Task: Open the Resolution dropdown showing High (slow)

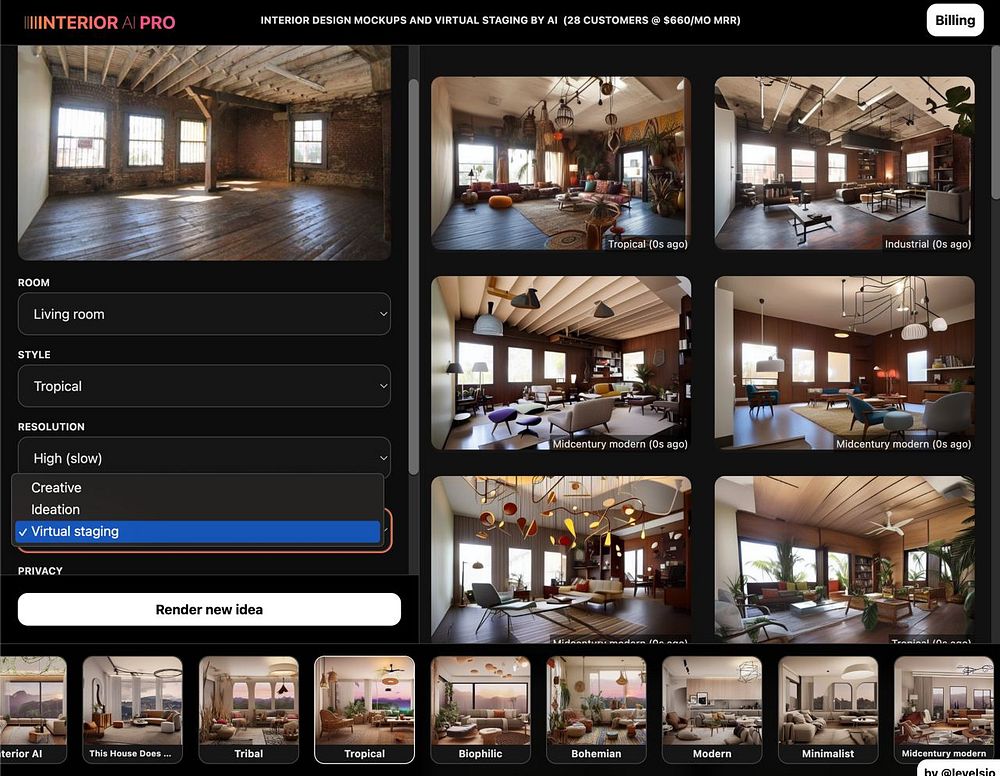Action: click(204, 458)
